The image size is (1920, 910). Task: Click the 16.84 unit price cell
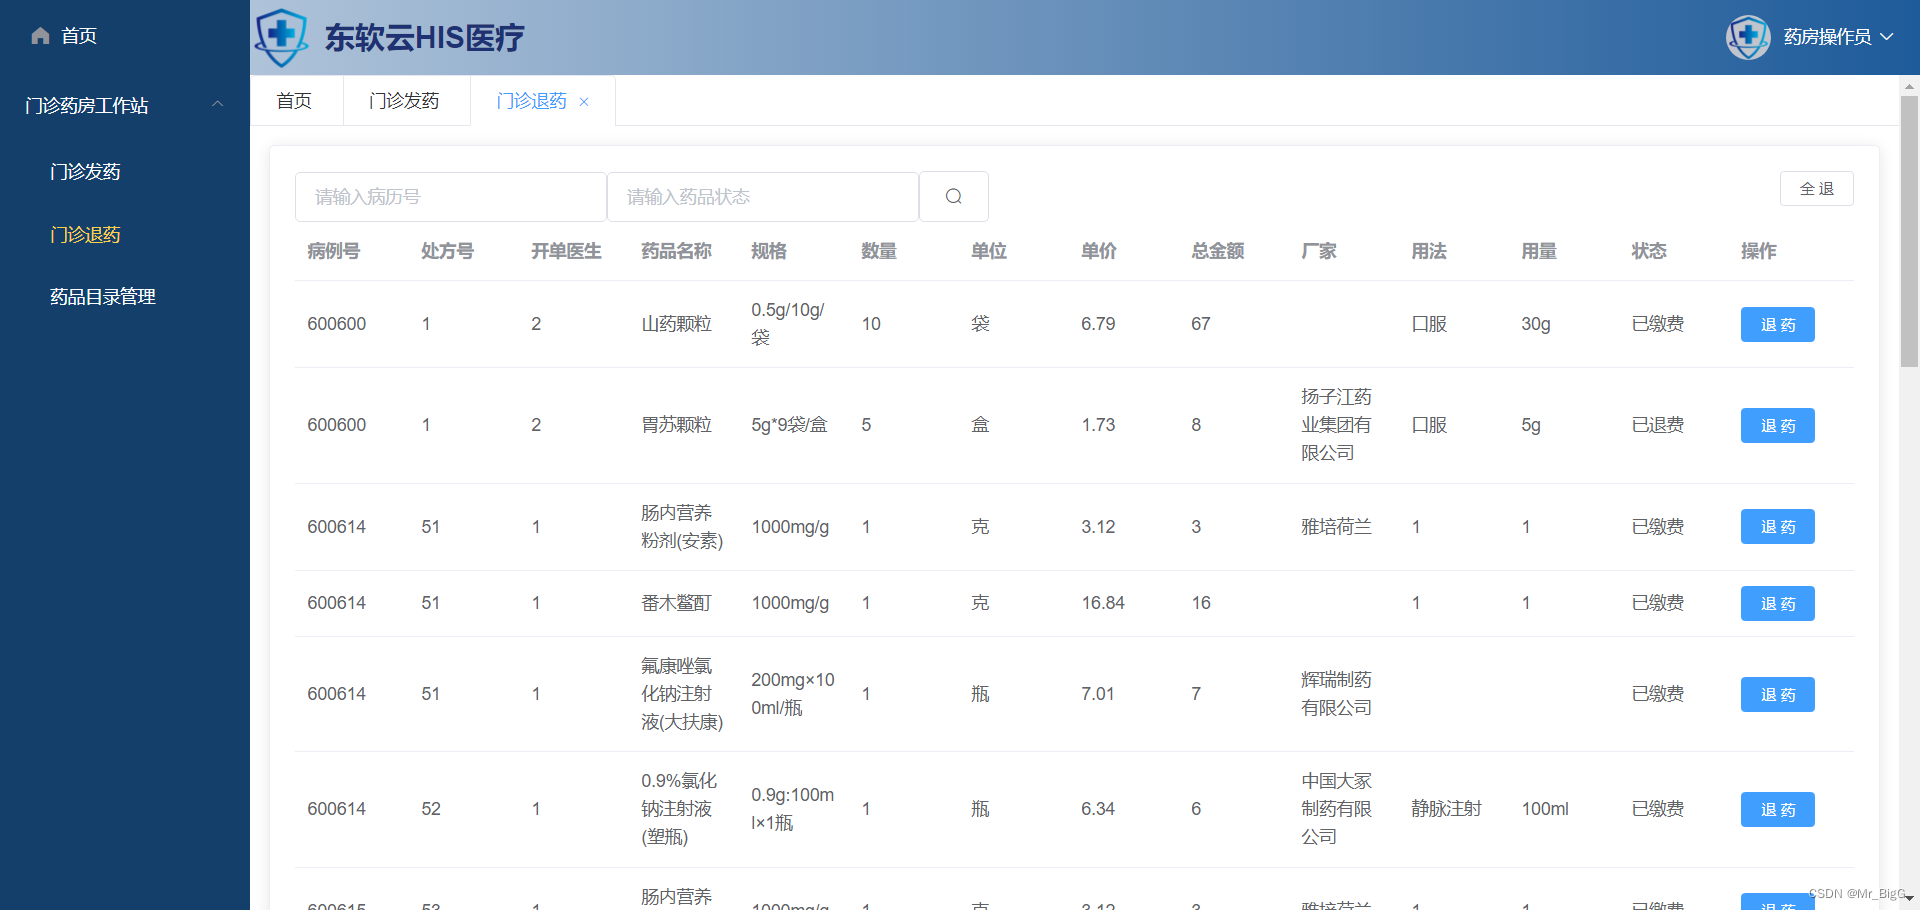pyautogui.click(x=1103, y=603)
